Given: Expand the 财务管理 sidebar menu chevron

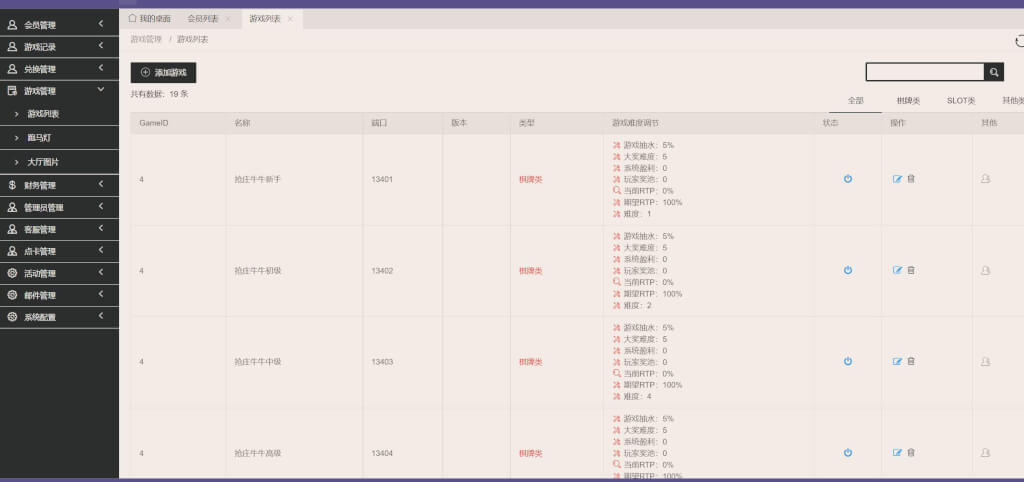Looking at the screenshot, I should pos(101,184).
